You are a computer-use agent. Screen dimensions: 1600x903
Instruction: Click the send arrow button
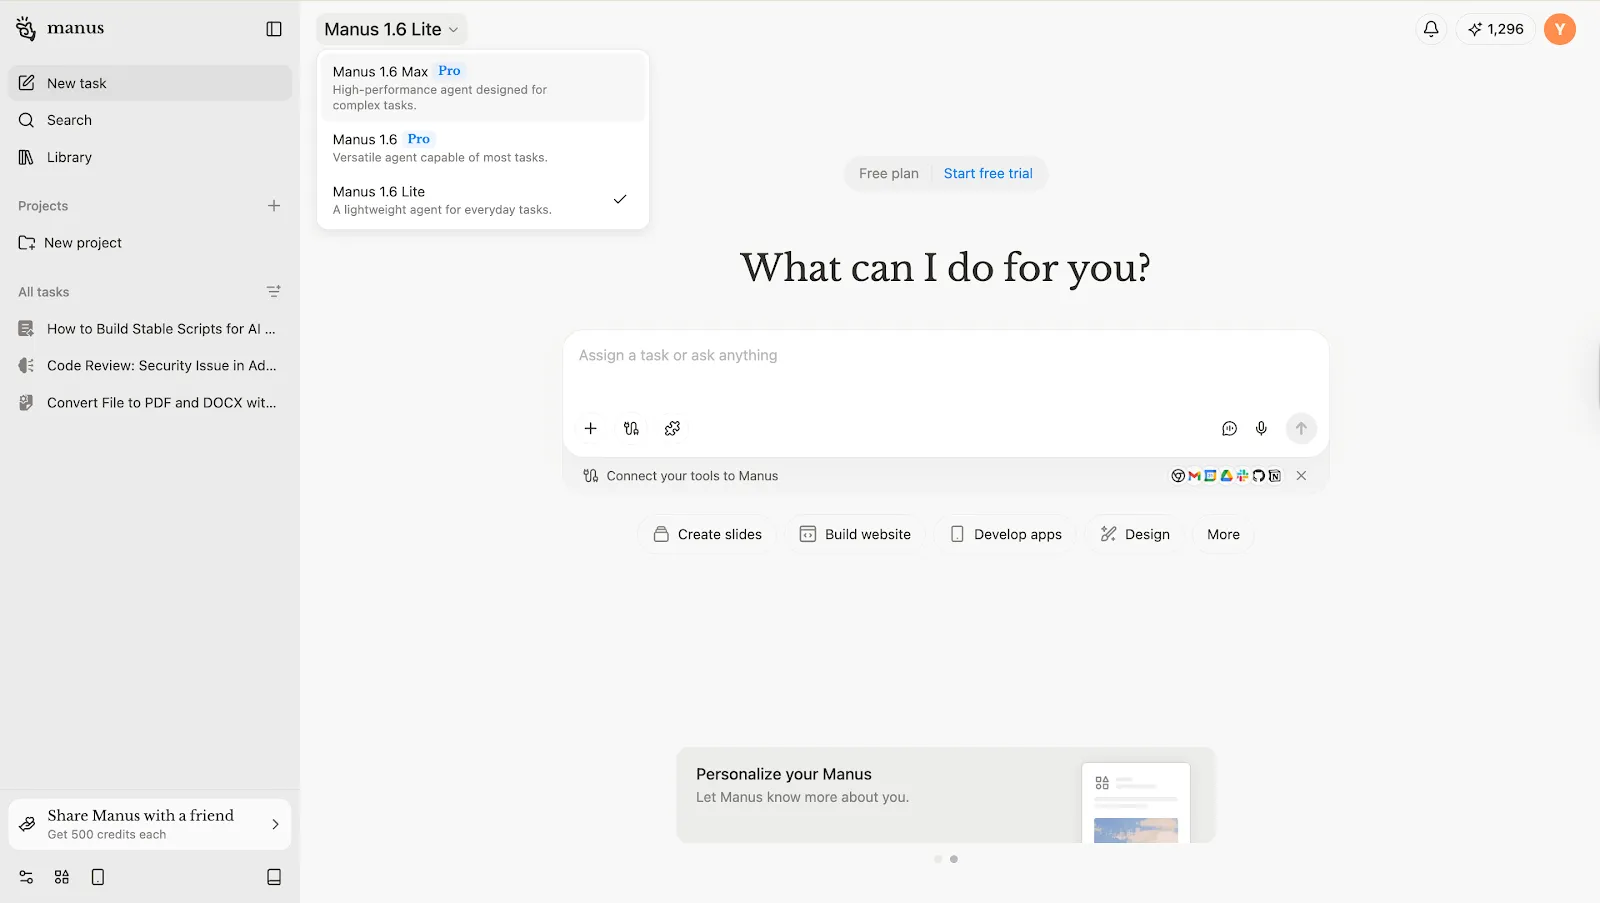coord(1301,428)
